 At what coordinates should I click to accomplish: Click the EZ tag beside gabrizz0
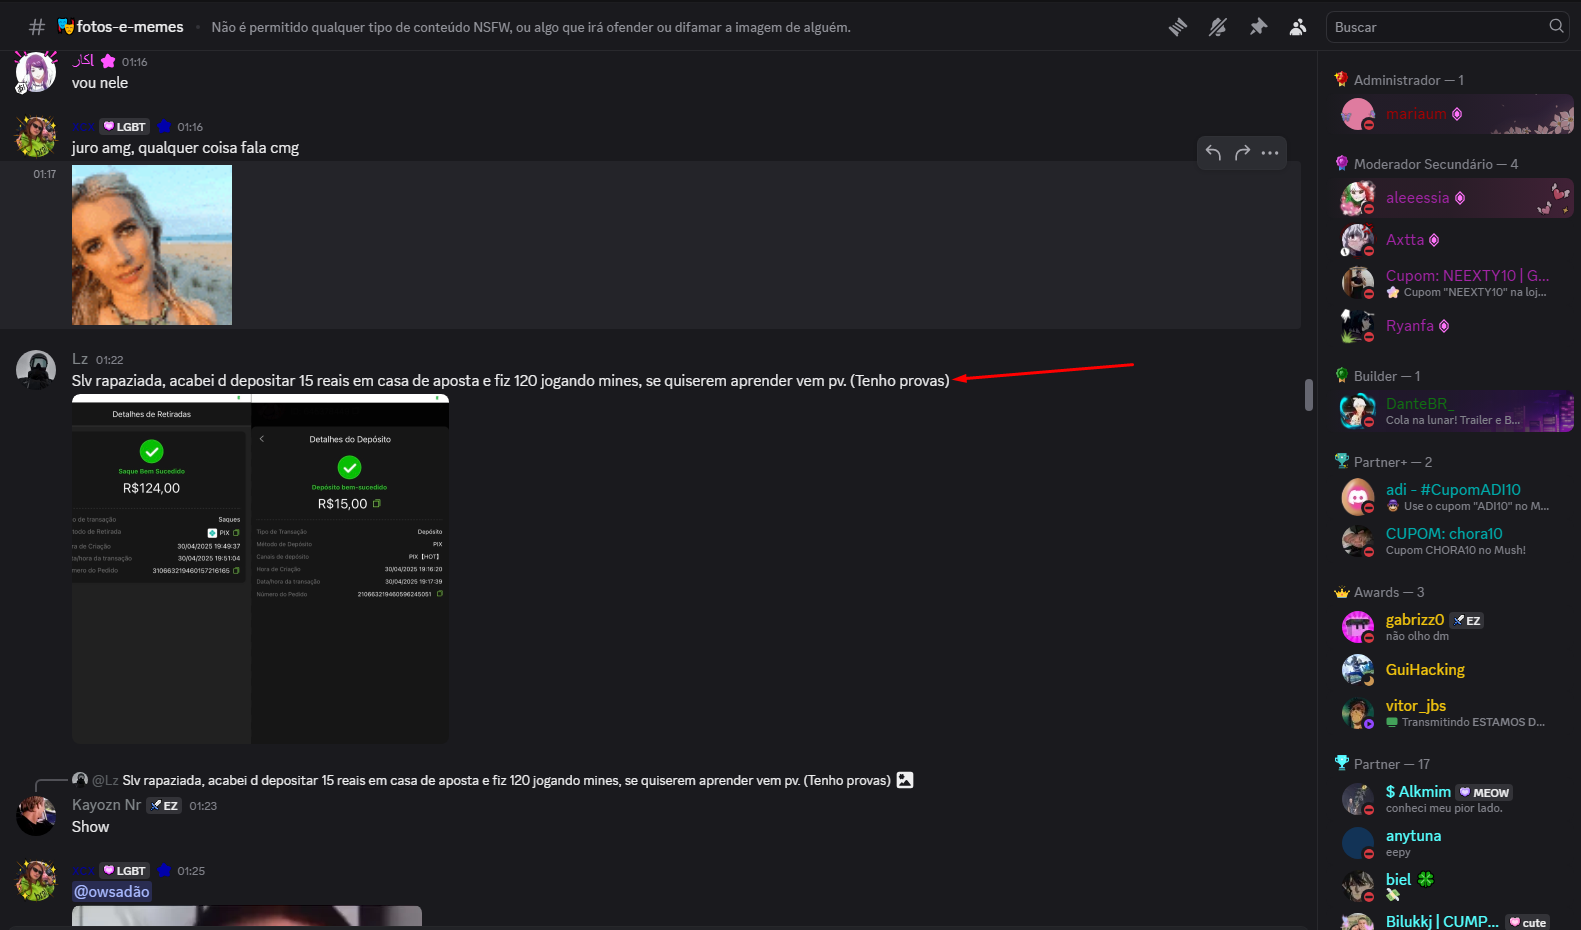click(1467, 621)
